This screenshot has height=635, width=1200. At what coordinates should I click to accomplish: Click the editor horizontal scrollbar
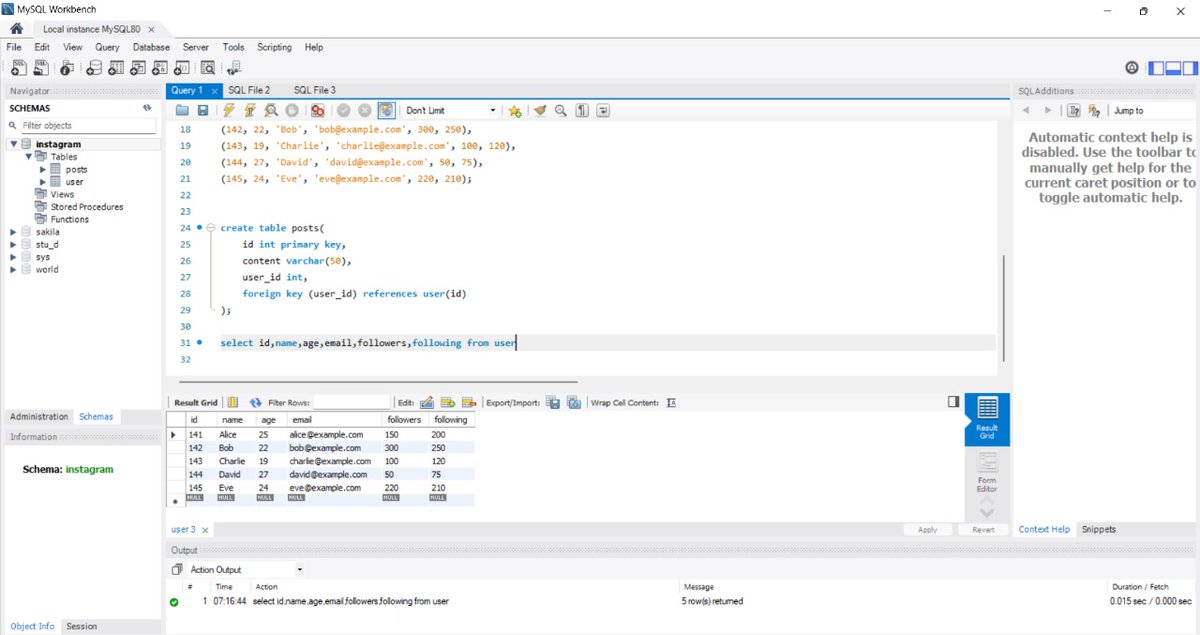(378, 381)
